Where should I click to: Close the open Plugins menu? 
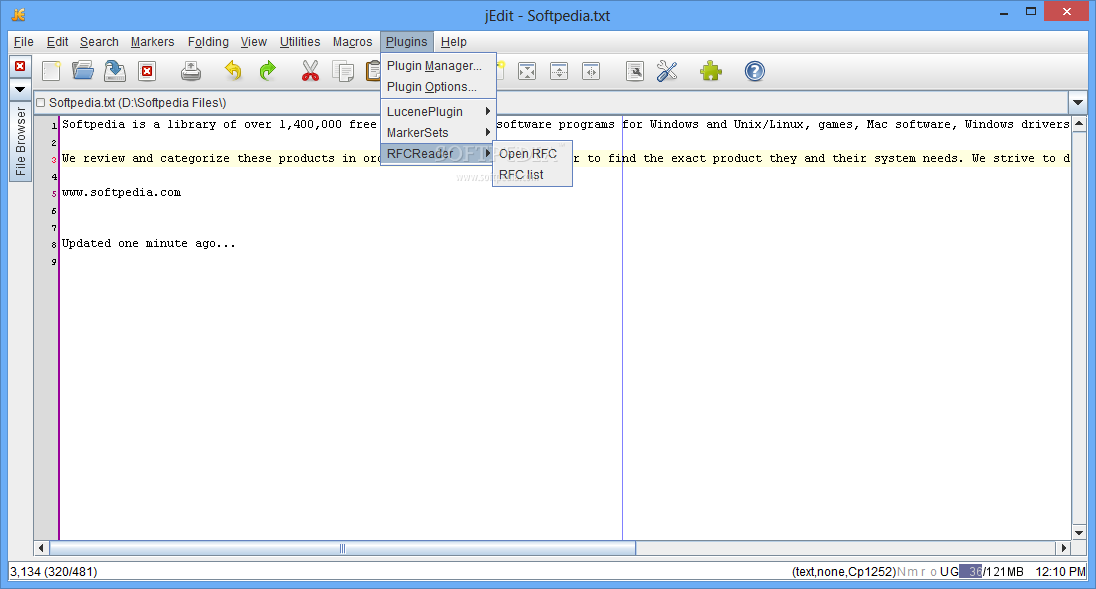click(x=407, y=42)
